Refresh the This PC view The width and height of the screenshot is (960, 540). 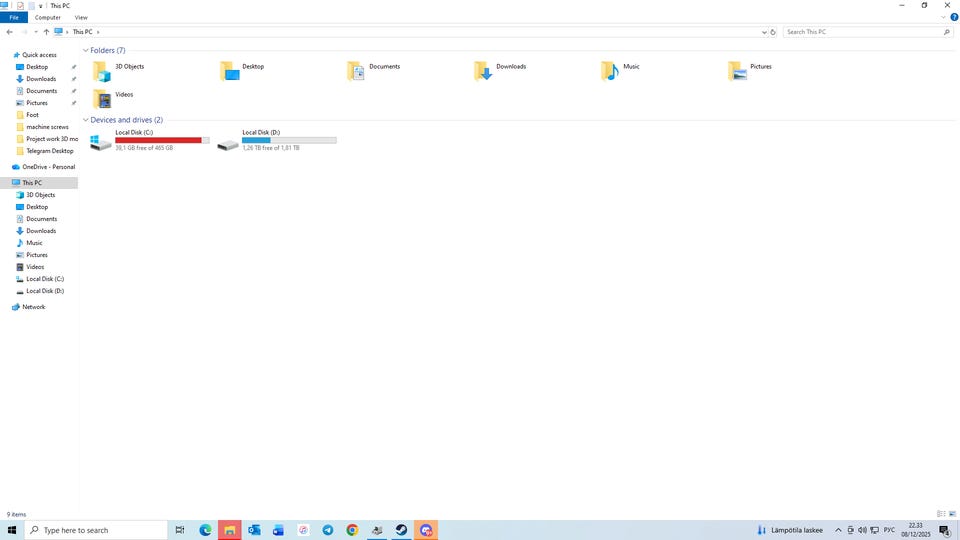pos(773,32)
